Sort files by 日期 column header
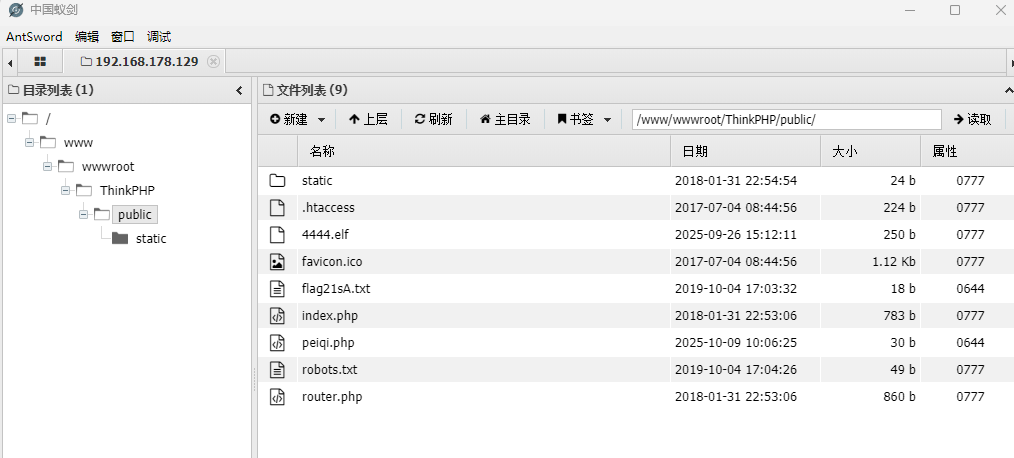The width and height of the screenshot is (1014, 458). (x=746, y=151)
